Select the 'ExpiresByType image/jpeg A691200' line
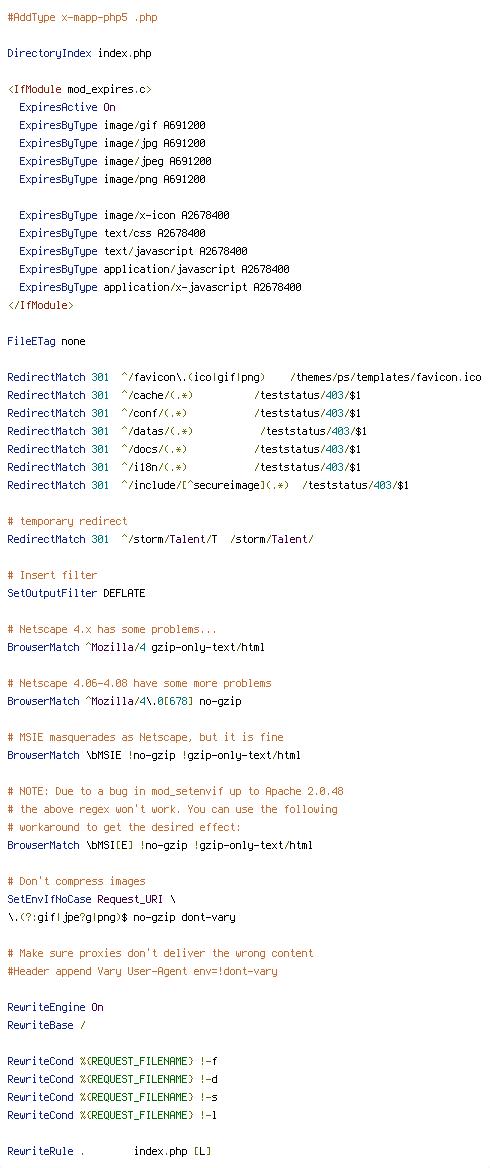 pyautogui.click(x=115, y=161)
